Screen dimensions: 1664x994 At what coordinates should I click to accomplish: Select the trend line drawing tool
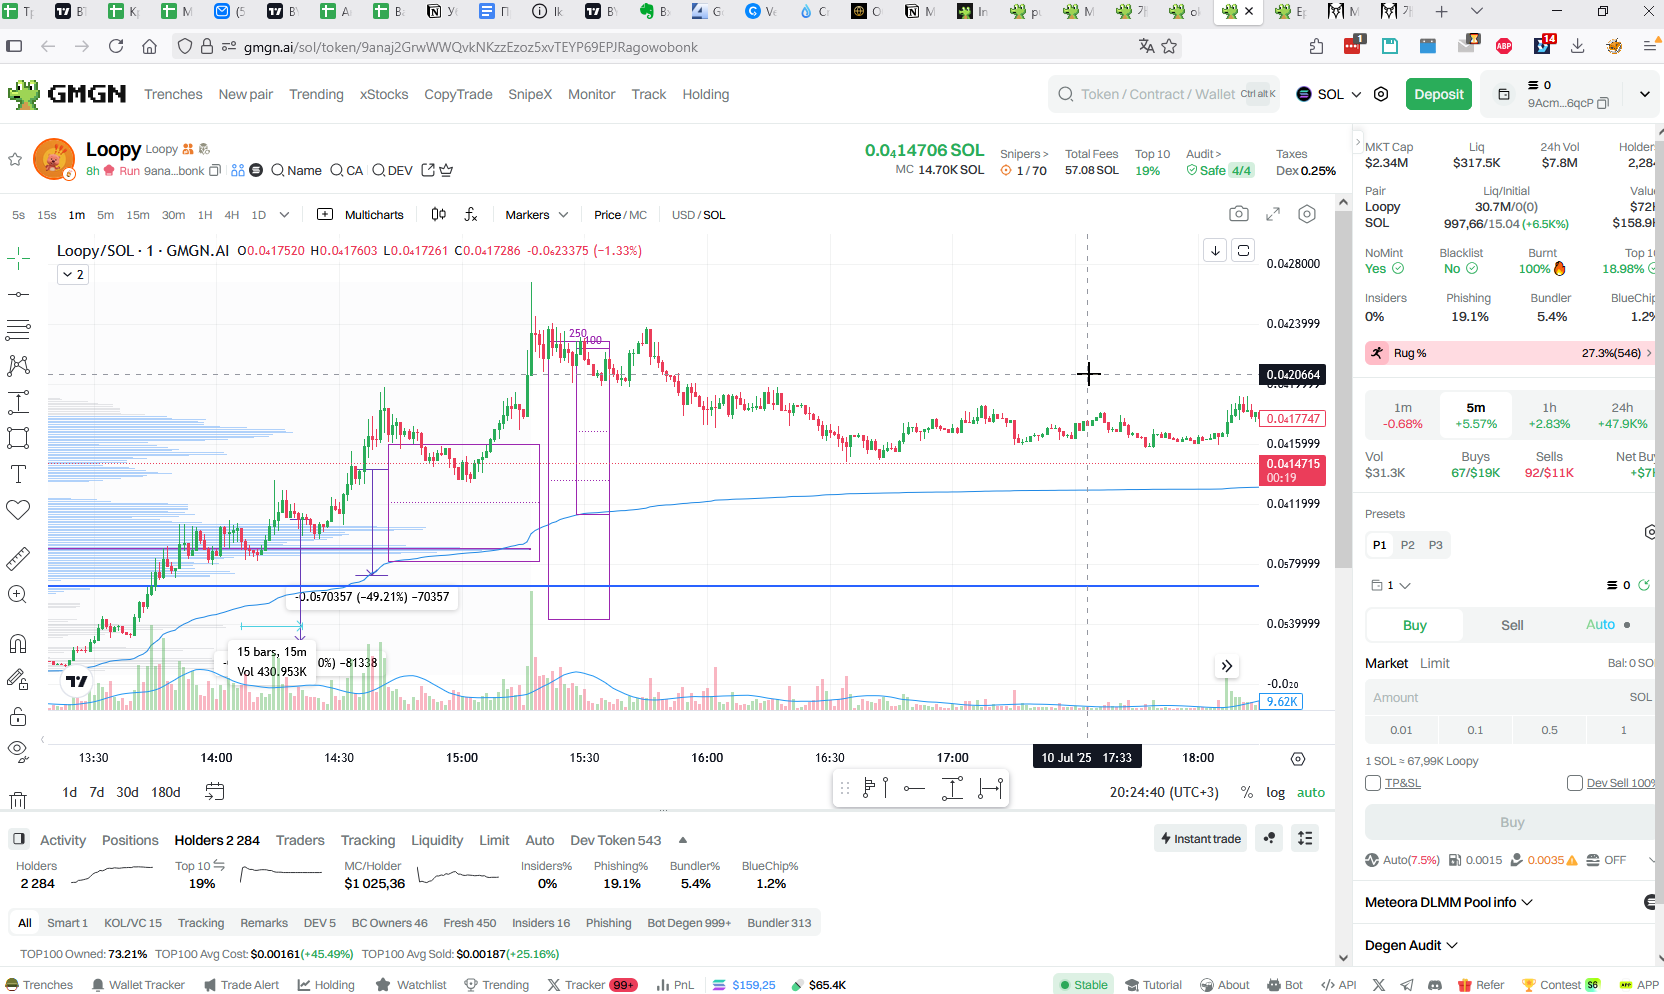click(18, 294)
